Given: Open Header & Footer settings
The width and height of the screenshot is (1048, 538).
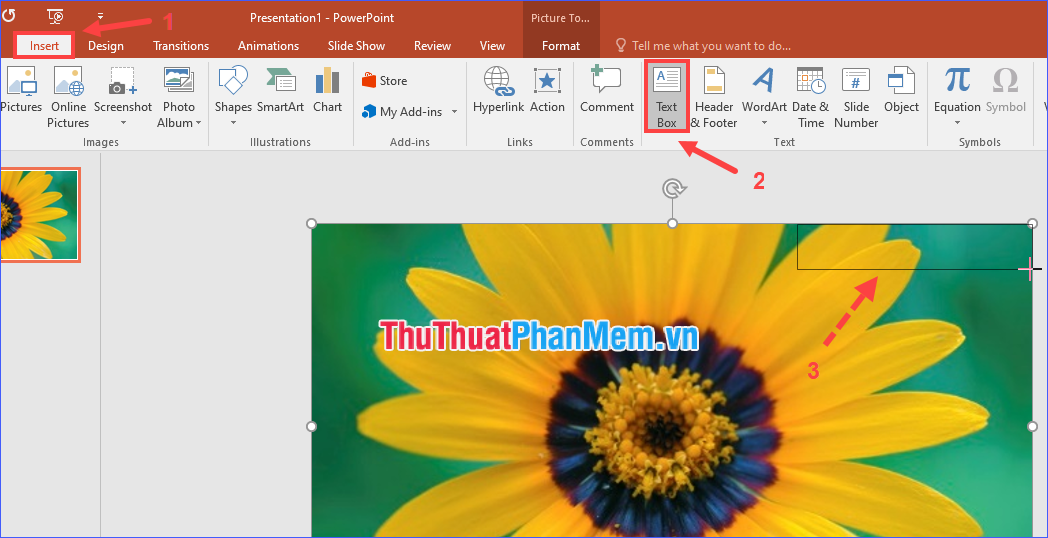Looking at the screenshot, I should pyautogui.click(x=714, y=98).
